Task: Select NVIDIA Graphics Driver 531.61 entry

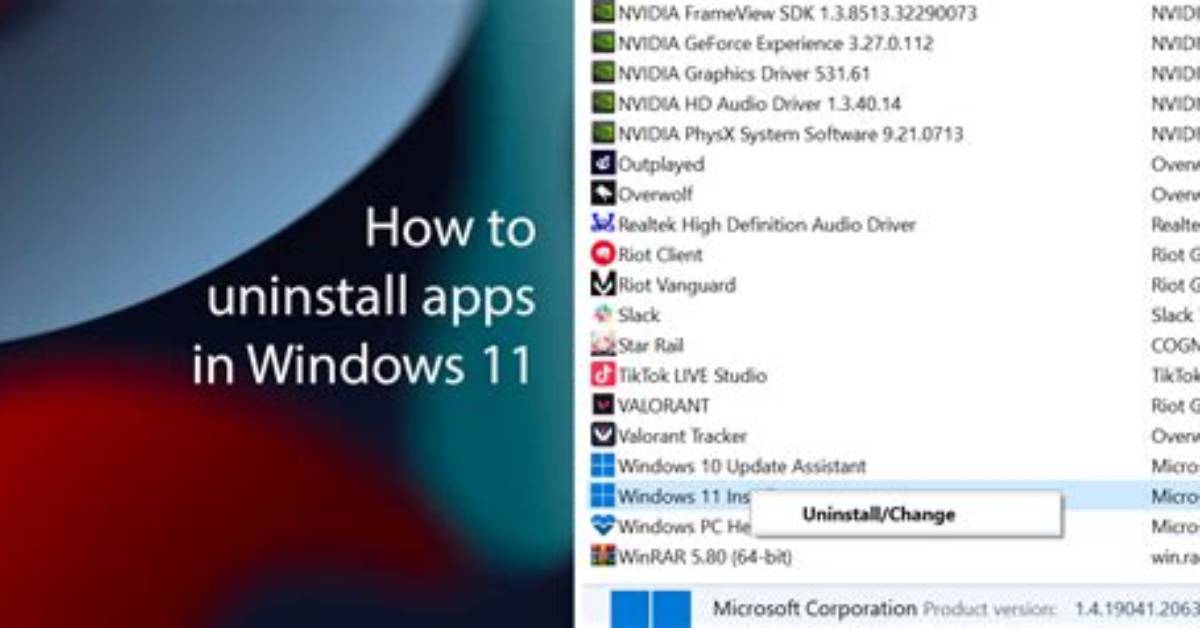Action: (x=744, y=73)
